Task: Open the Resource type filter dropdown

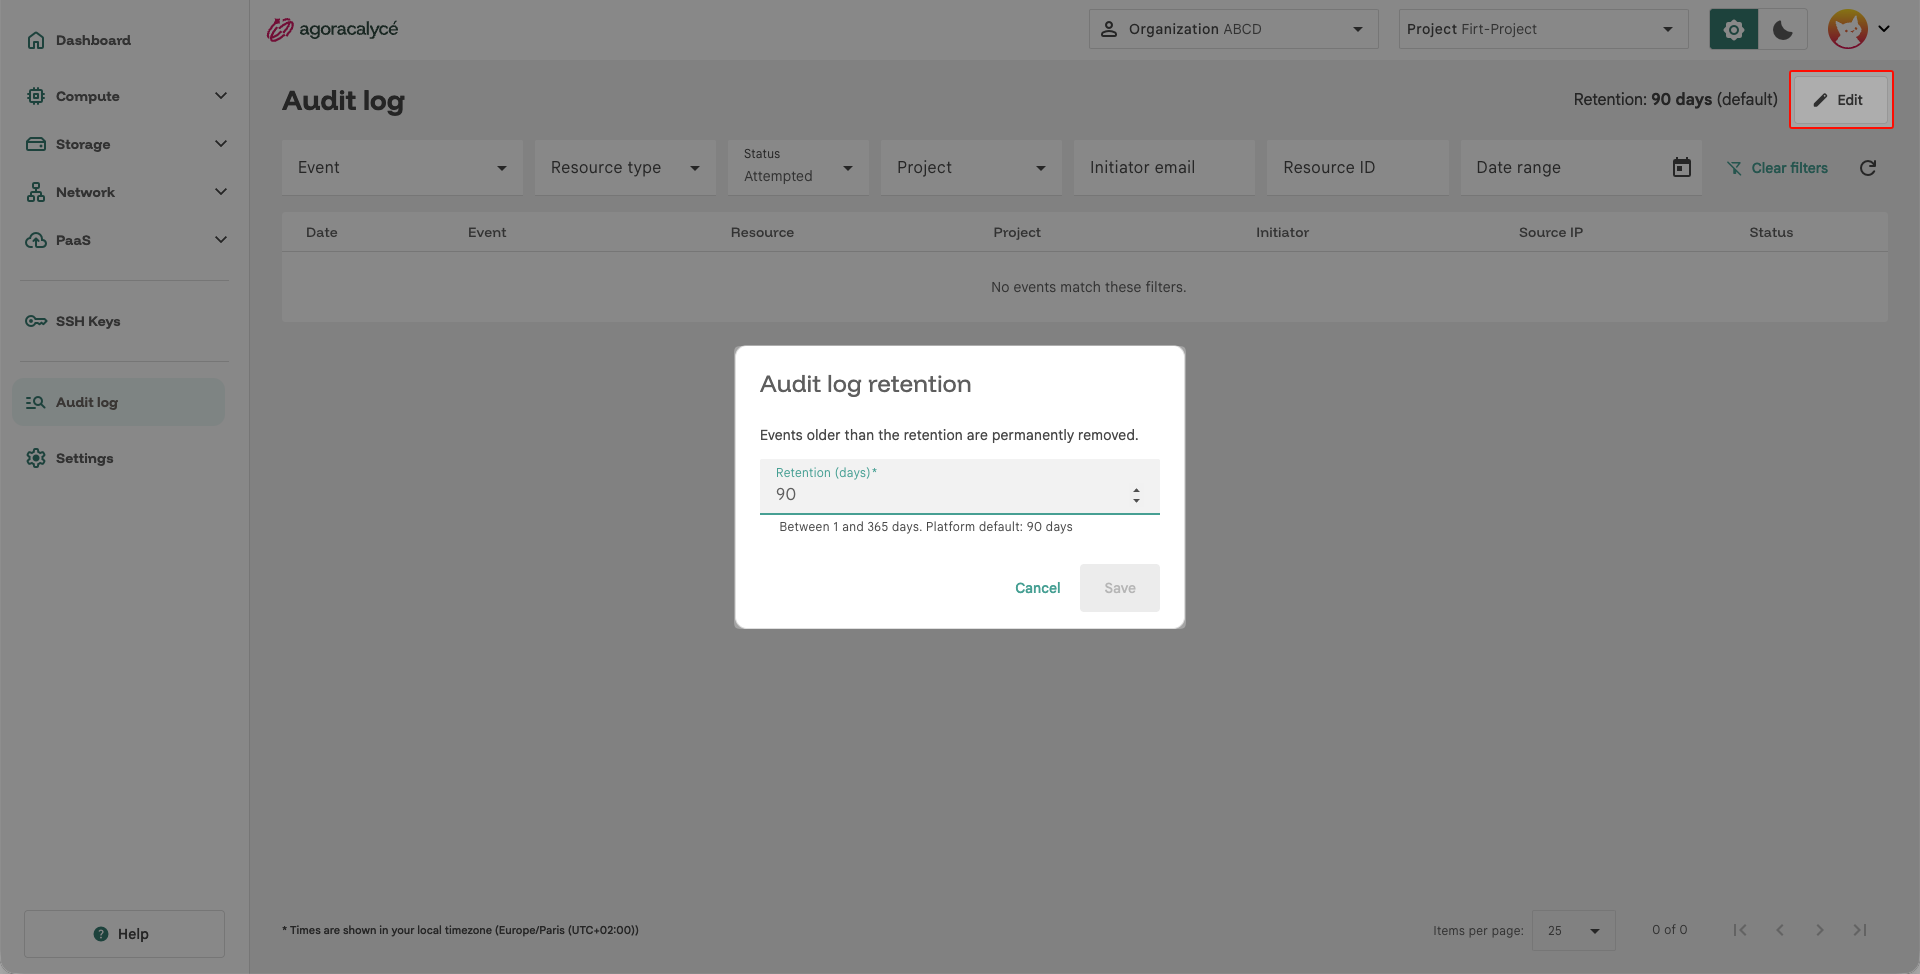Action: [625, 167]
